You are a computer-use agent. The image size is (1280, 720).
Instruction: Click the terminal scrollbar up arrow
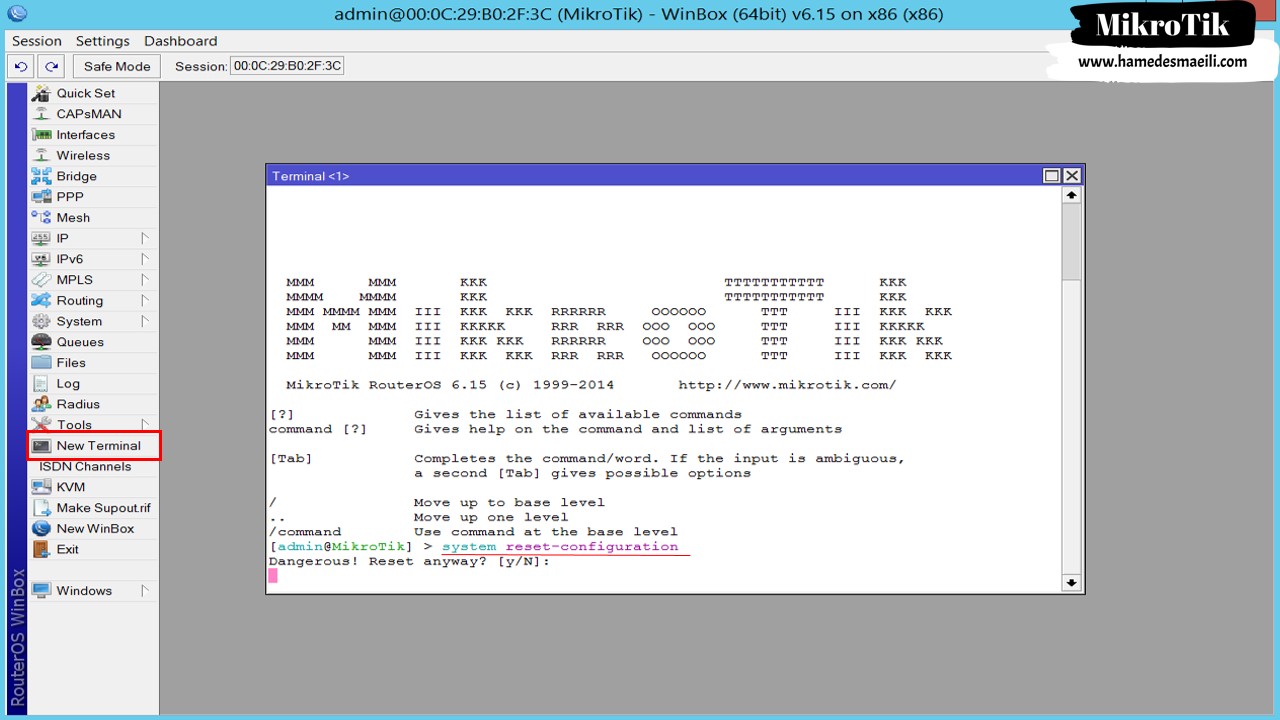pyautogui.click(x=1071, y=196)
